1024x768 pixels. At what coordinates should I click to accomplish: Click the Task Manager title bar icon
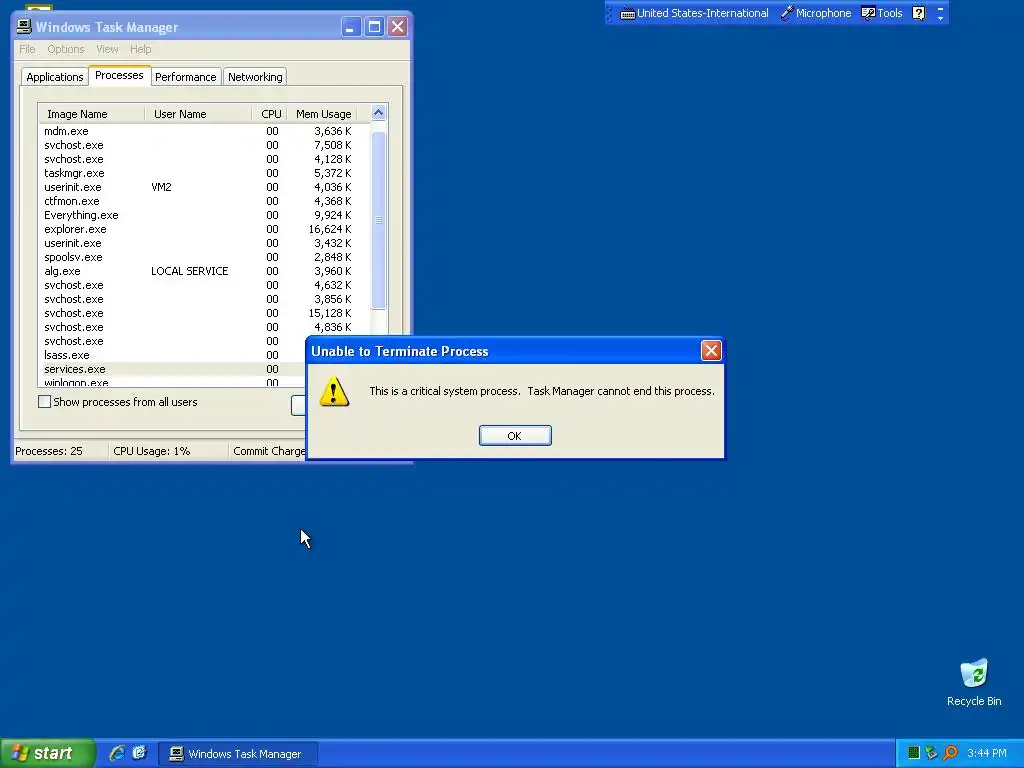click(x=24, y=27)
